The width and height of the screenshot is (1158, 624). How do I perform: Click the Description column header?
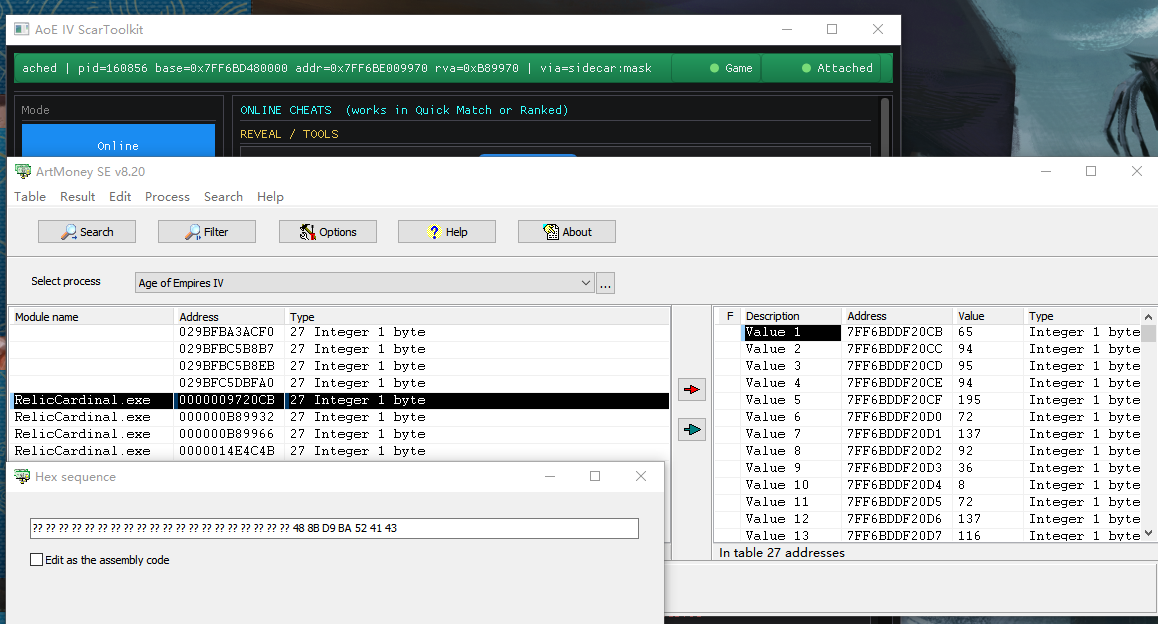(x=791, y=315)
